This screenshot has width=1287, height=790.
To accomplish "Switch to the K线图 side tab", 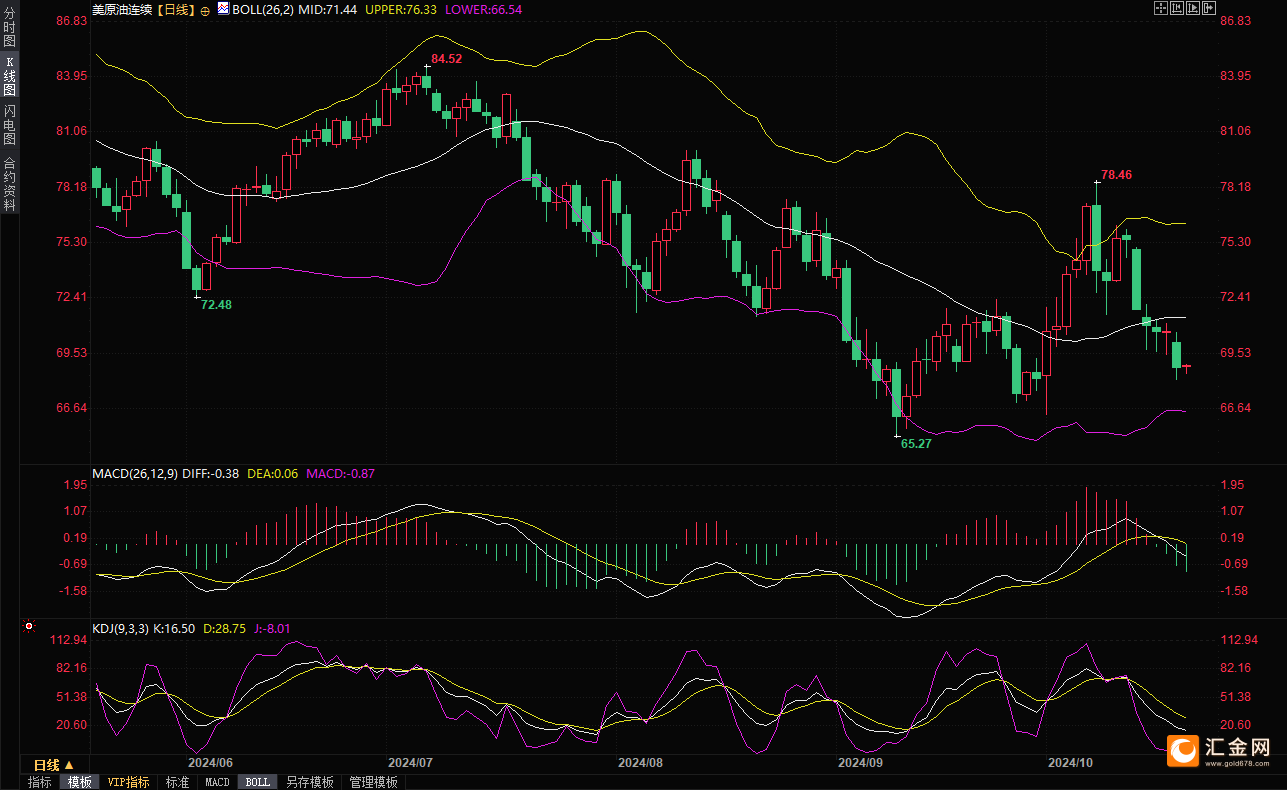I will point(9,75).
